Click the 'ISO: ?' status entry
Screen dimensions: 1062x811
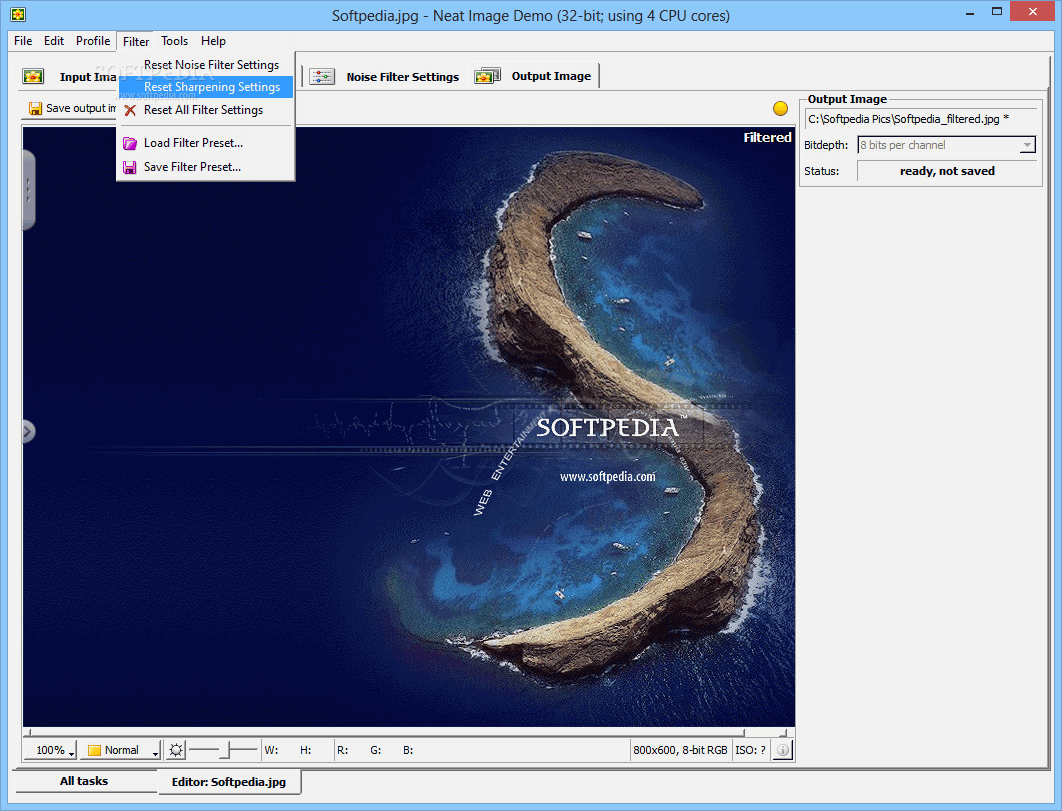pos(750,750)
